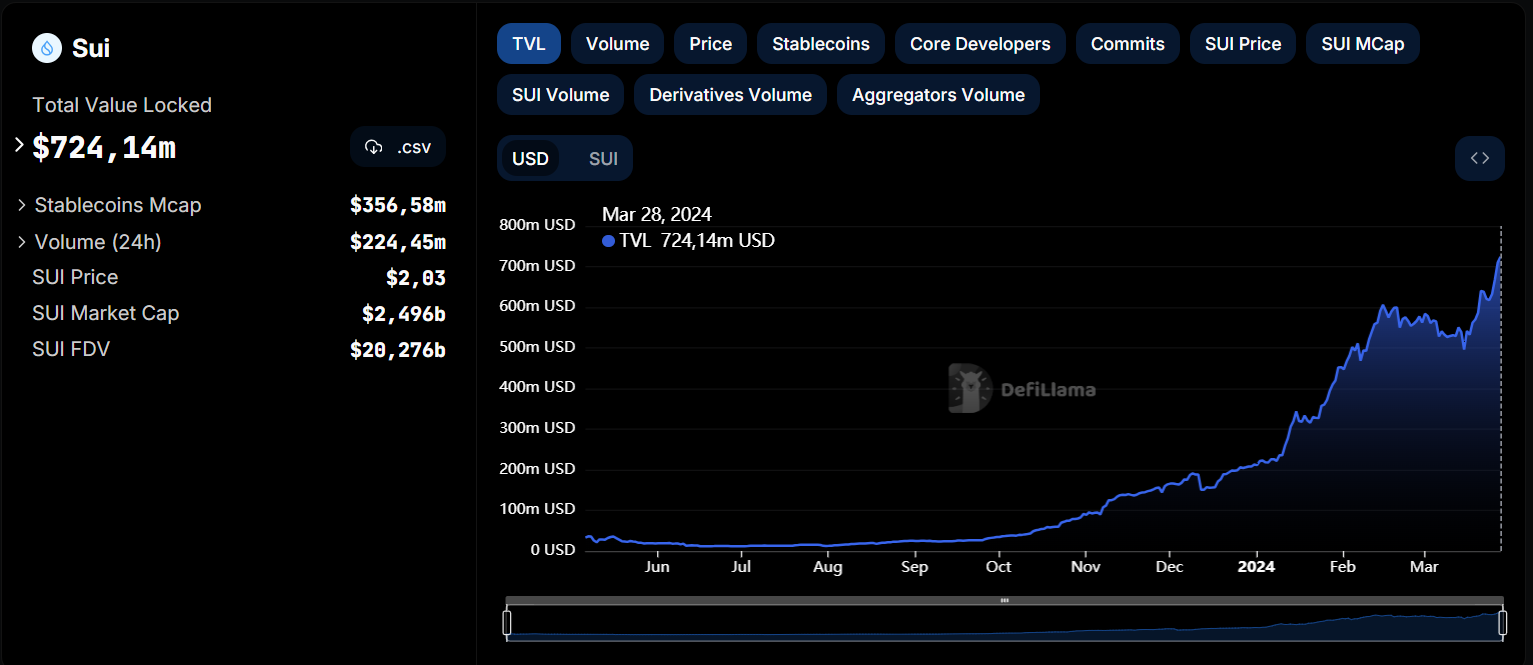The width and height of the screenshot is (1533, 665).
Task: Click the market cap value $2,496b
Action: pos(404,314)
